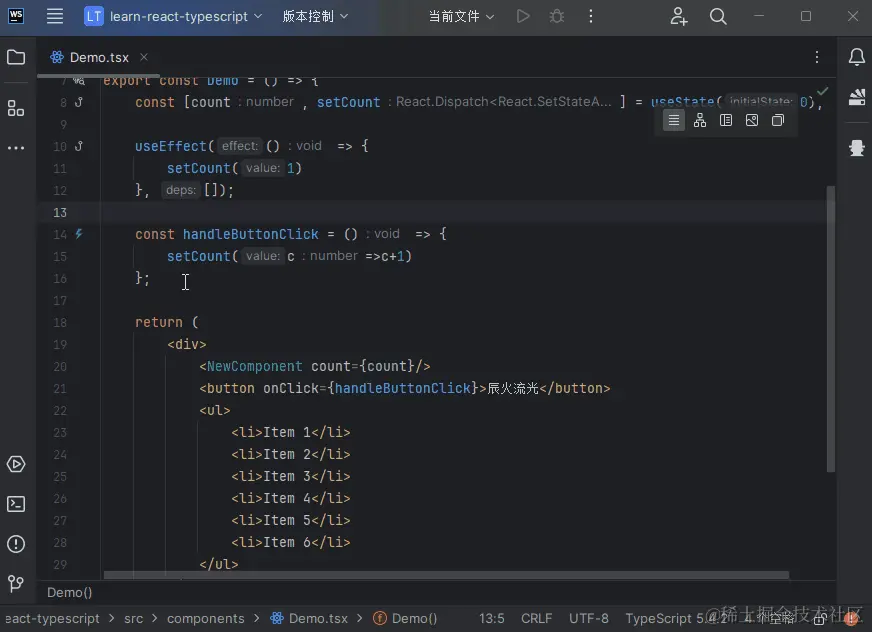Change UTF-8 file encoding
The height and width of the screenshot is (632, 872).
588,618
